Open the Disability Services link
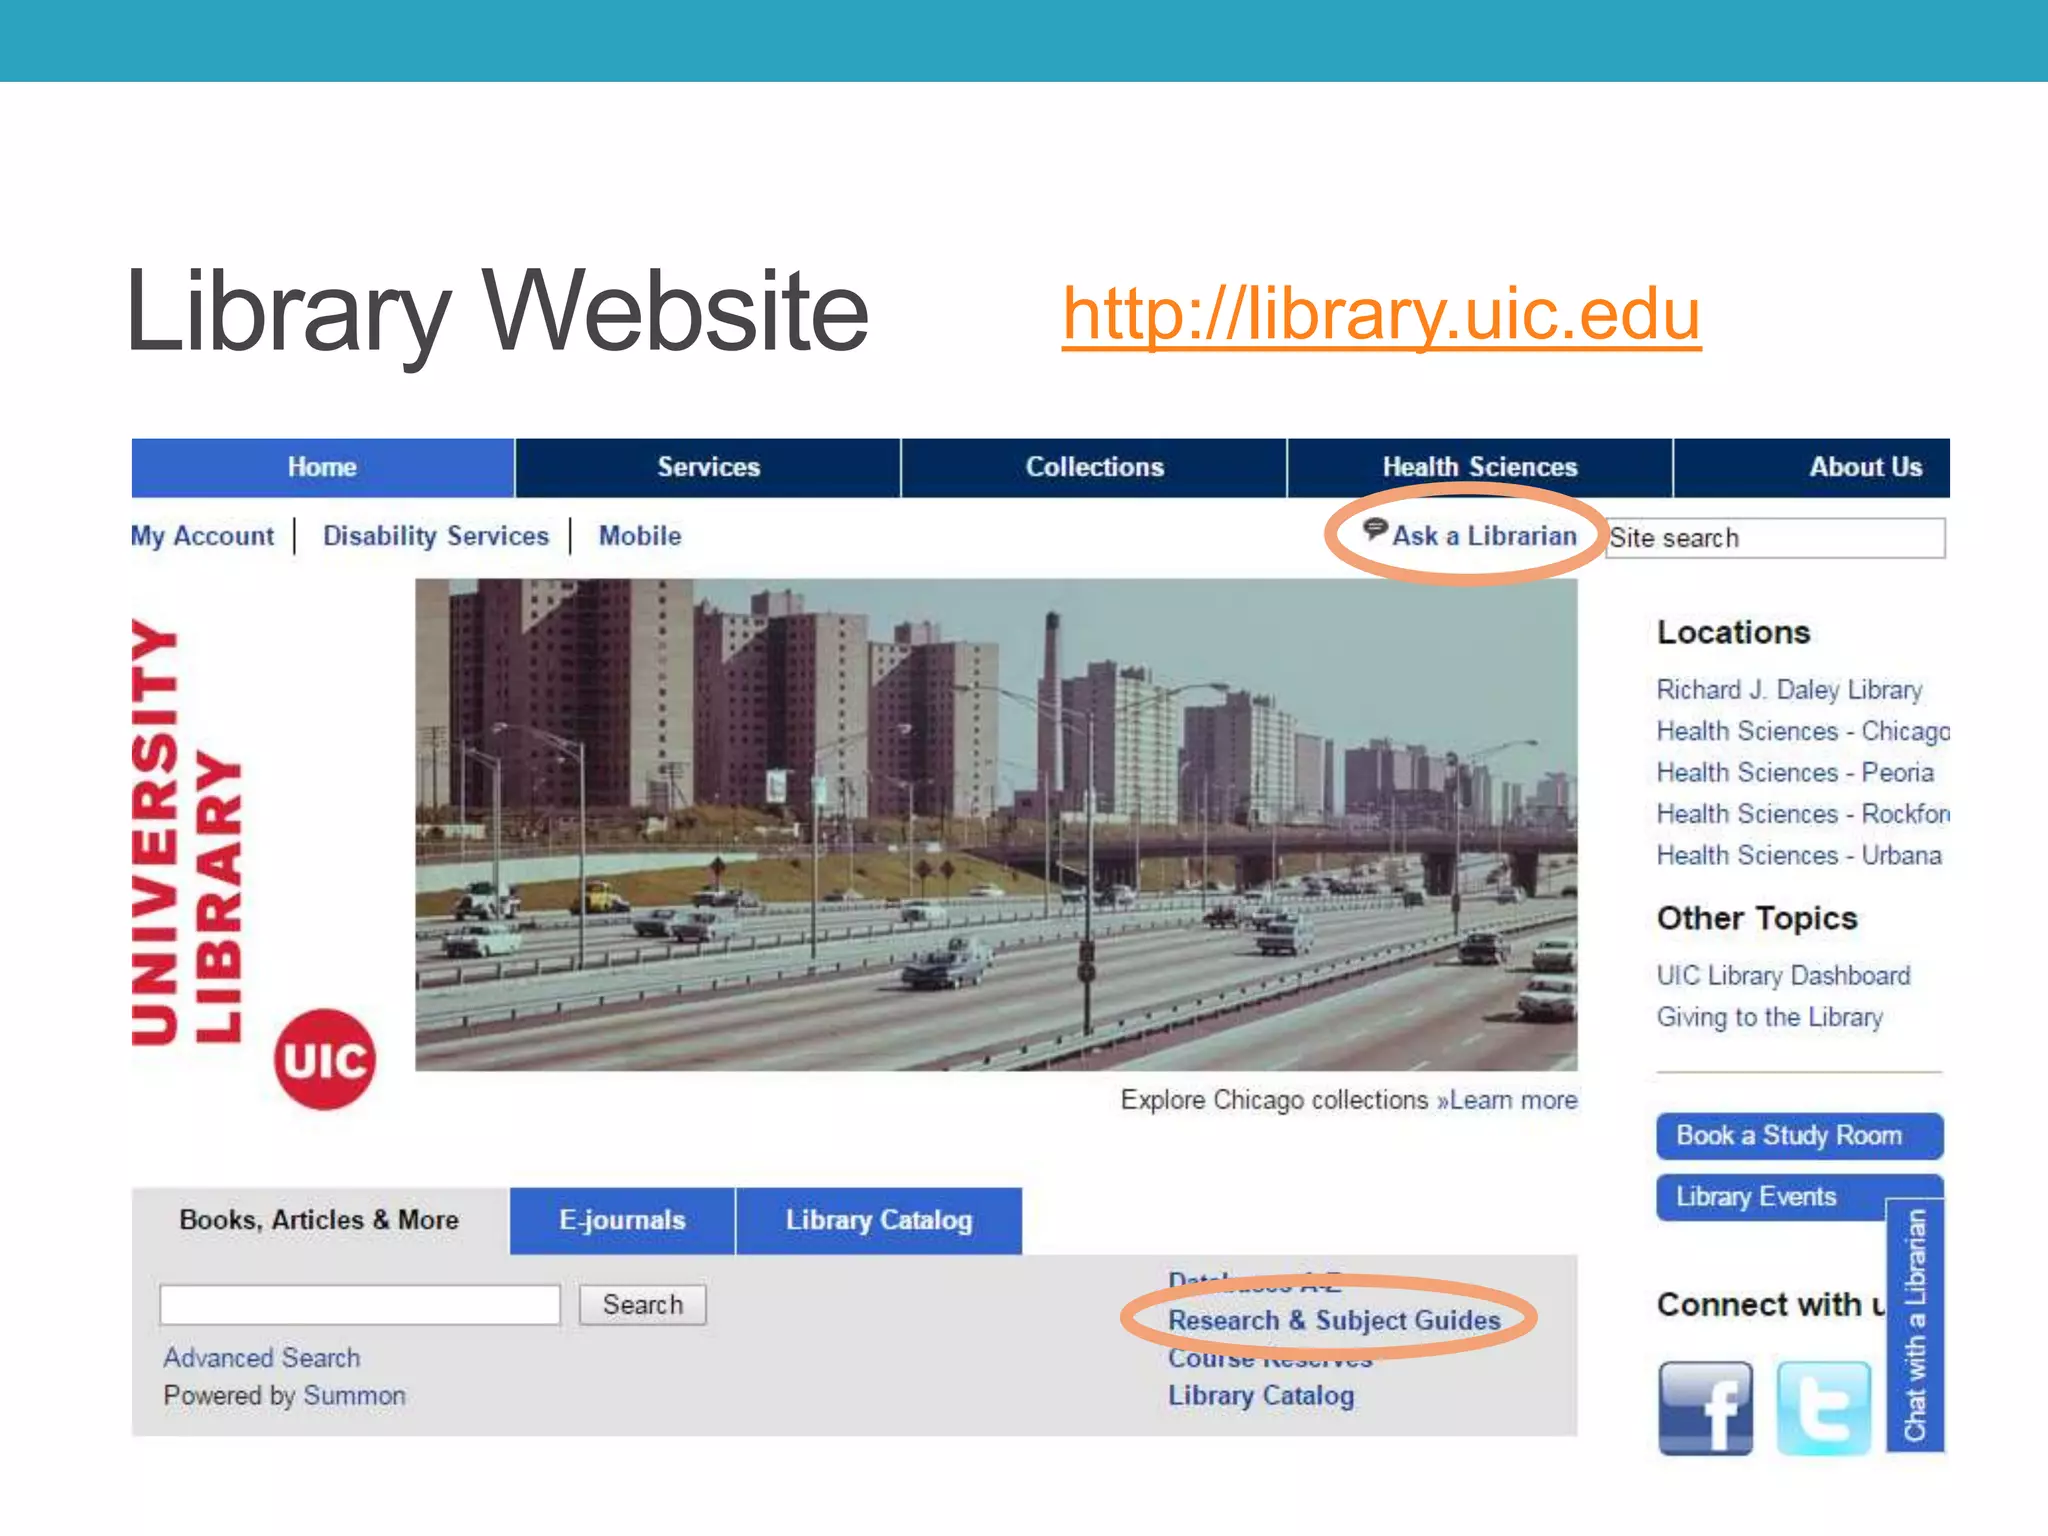Viewport: 2048px width, 1536px height. (436, 536)
